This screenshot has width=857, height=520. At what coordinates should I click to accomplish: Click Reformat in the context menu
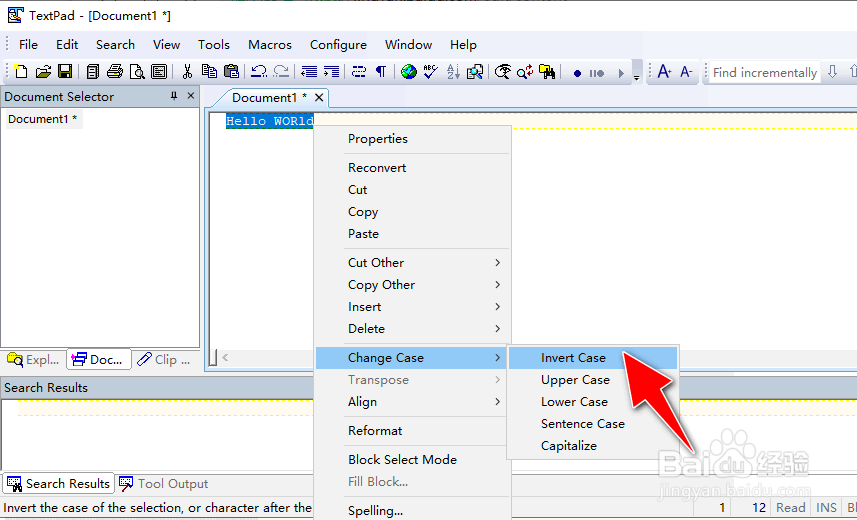pyautogui.click(x=413, y=430)
